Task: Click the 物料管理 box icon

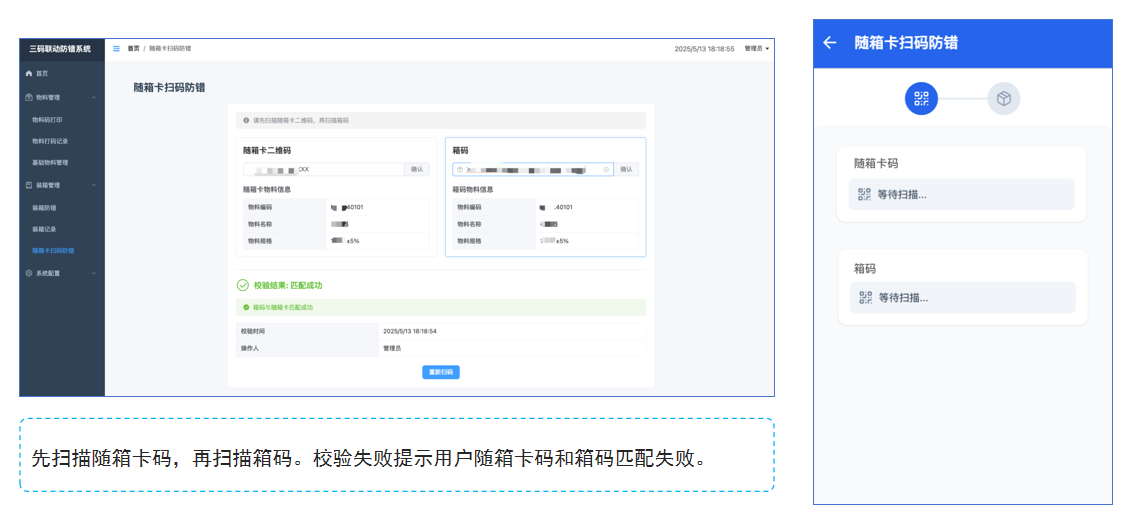Action: coord(29,97)
